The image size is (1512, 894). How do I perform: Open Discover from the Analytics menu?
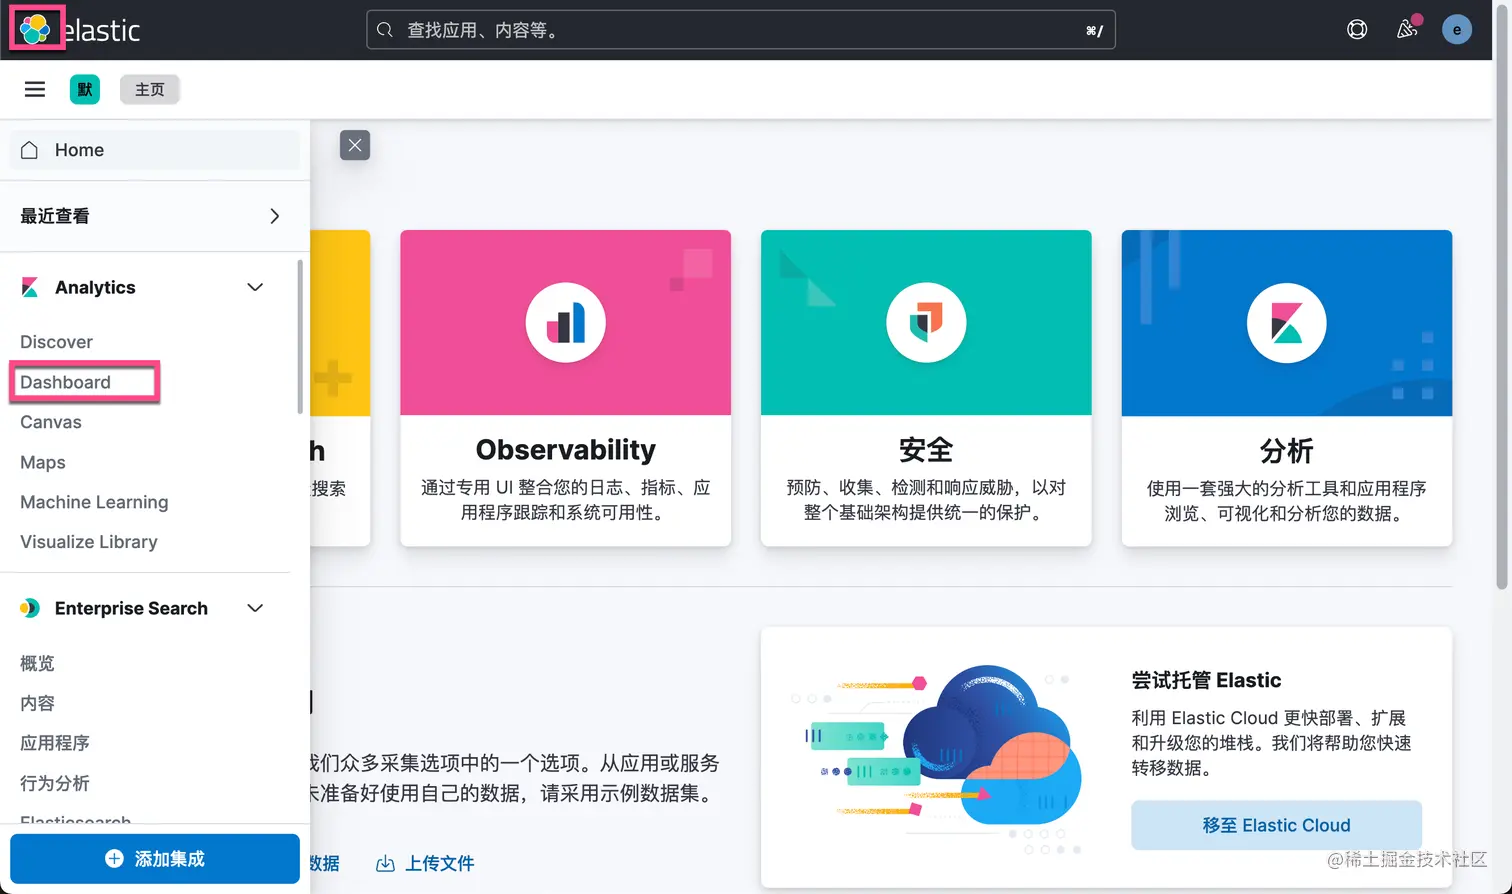coord(56,342)
